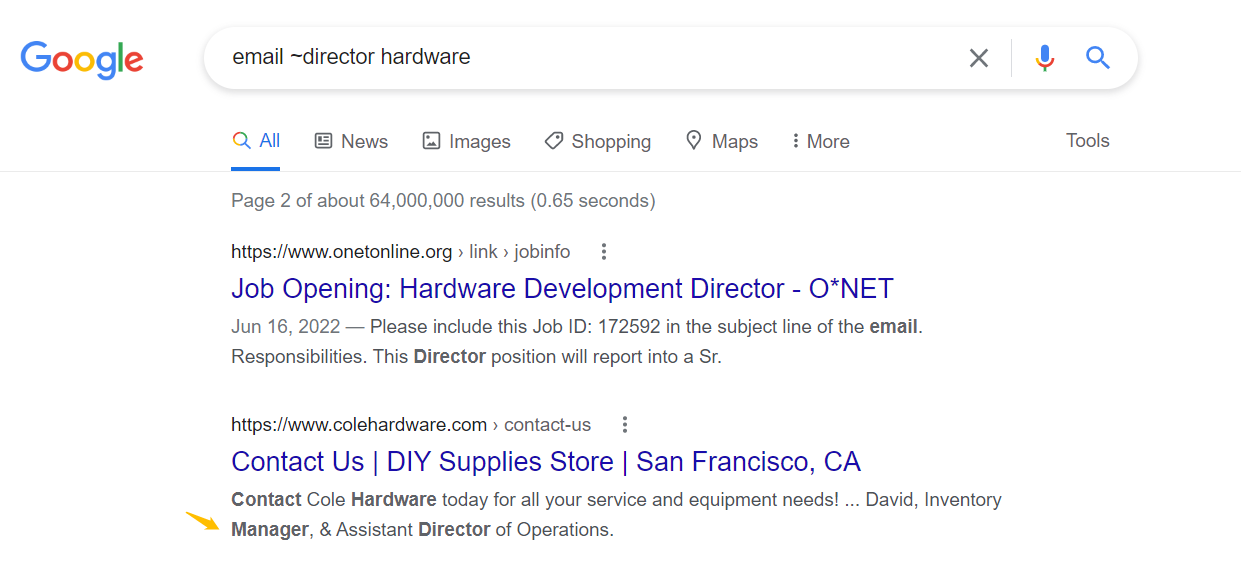
Task: Open 'Job Opening: Hardware Development Director - O*NET' link
Action: tap(562, 289)
